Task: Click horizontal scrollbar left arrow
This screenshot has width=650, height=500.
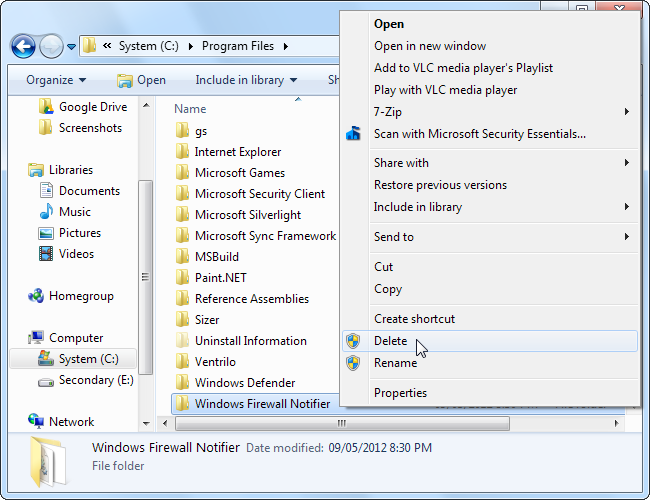Action: point(165,423)
